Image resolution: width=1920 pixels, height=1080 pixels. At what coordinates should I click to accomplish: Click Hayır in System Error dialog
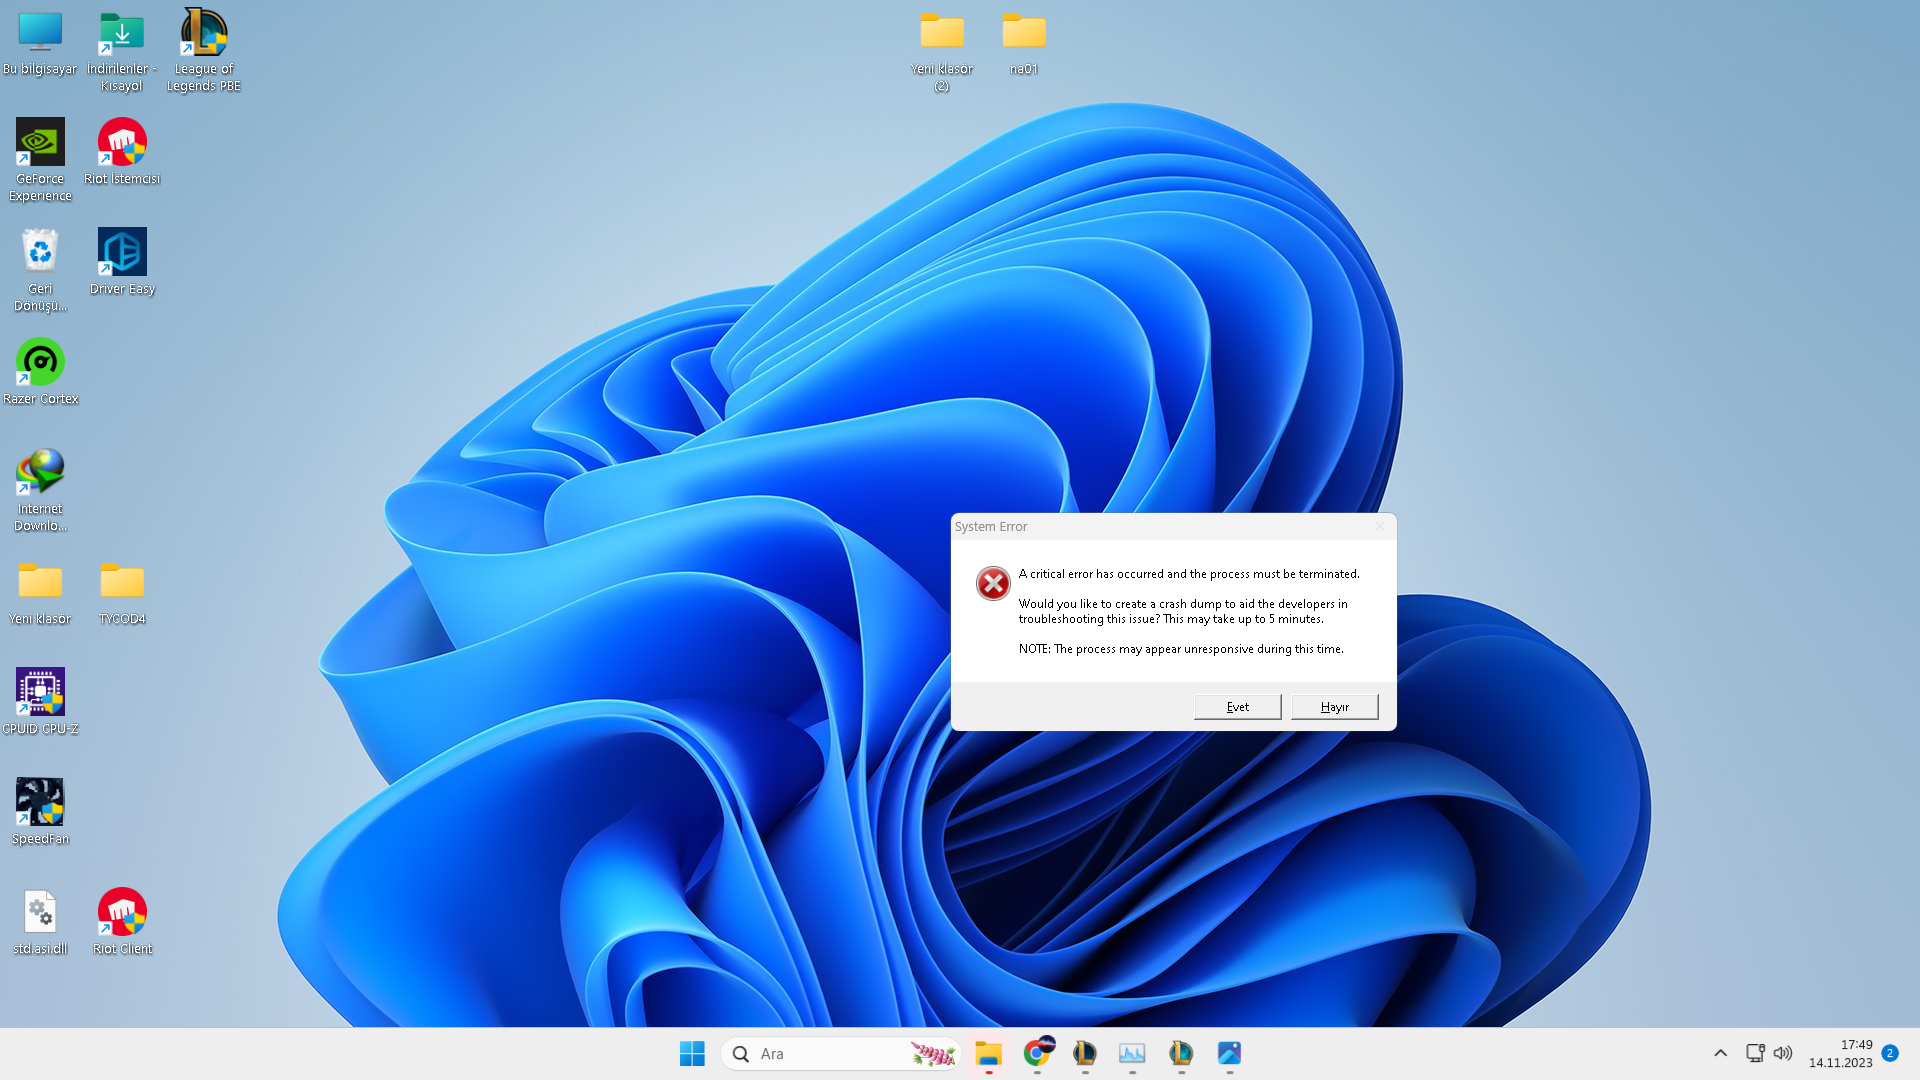tap(1335, 707)
